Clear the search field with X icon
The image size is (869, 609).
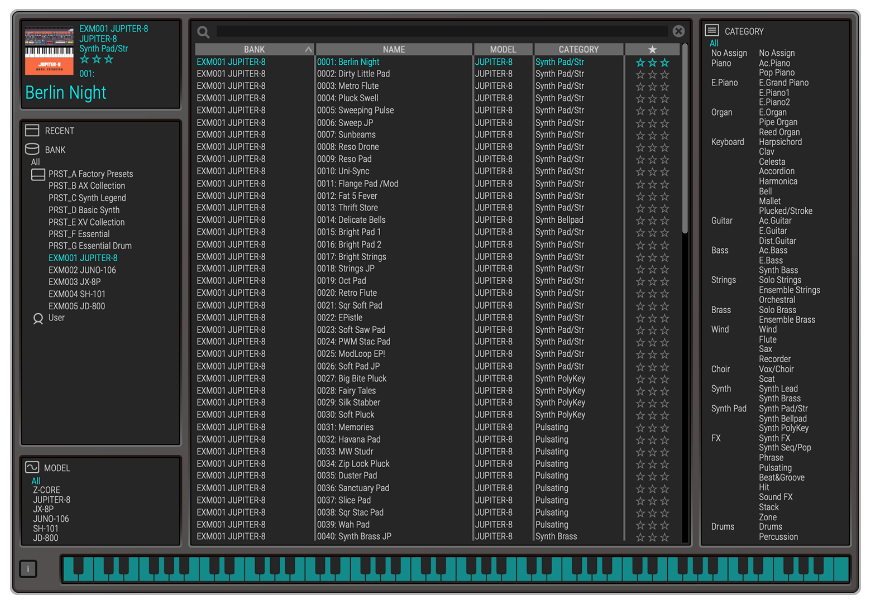click(x=678, y=32)
